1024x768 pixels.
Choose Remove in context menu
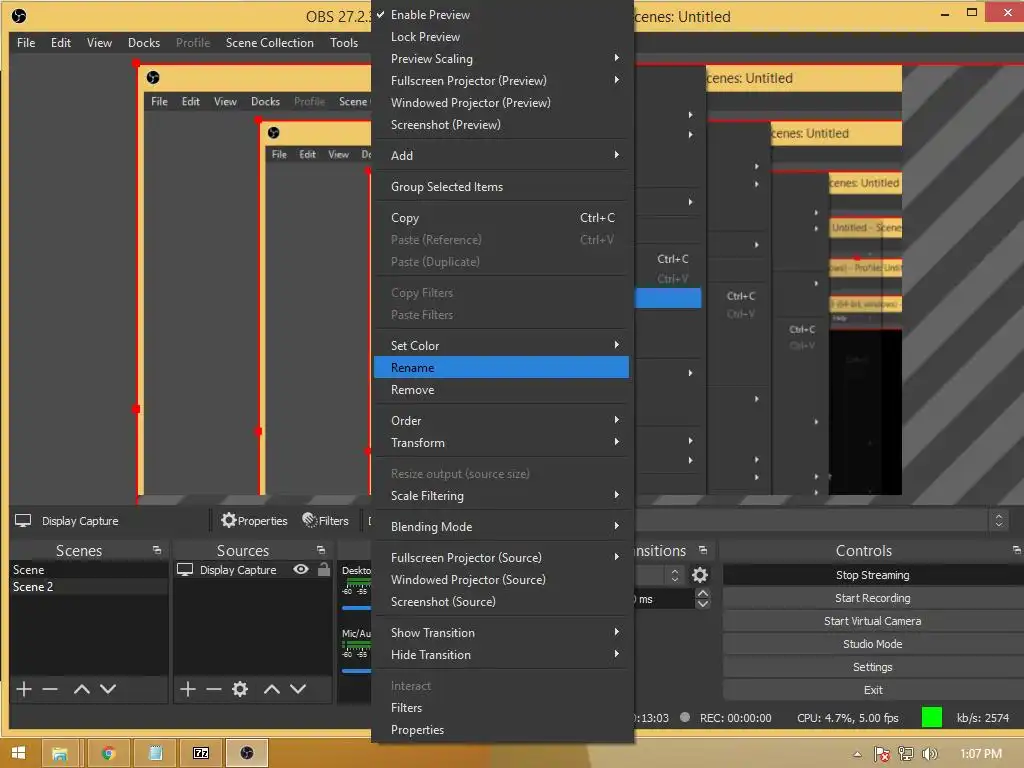(x=501, y=390)
